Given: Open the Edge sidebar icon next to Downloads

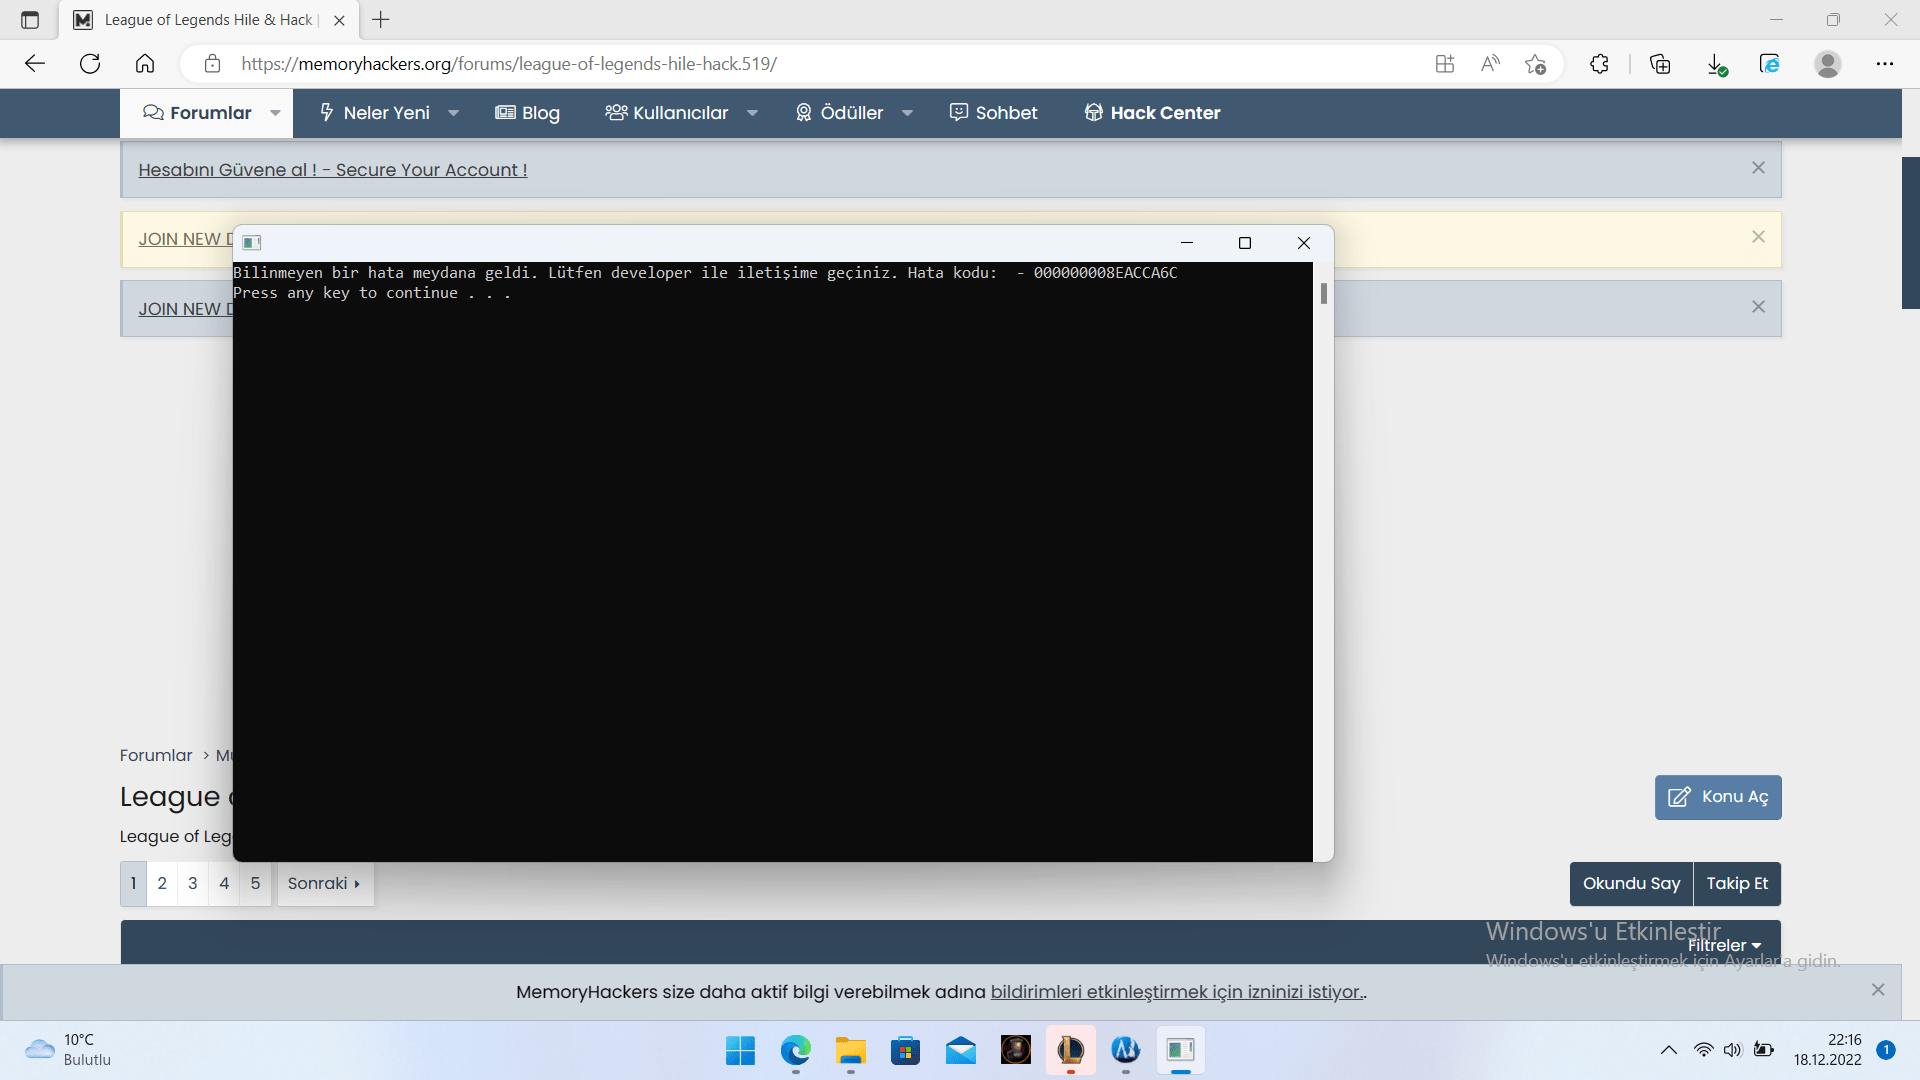Looking at the screenshot, I should [x=1769, y=64].
